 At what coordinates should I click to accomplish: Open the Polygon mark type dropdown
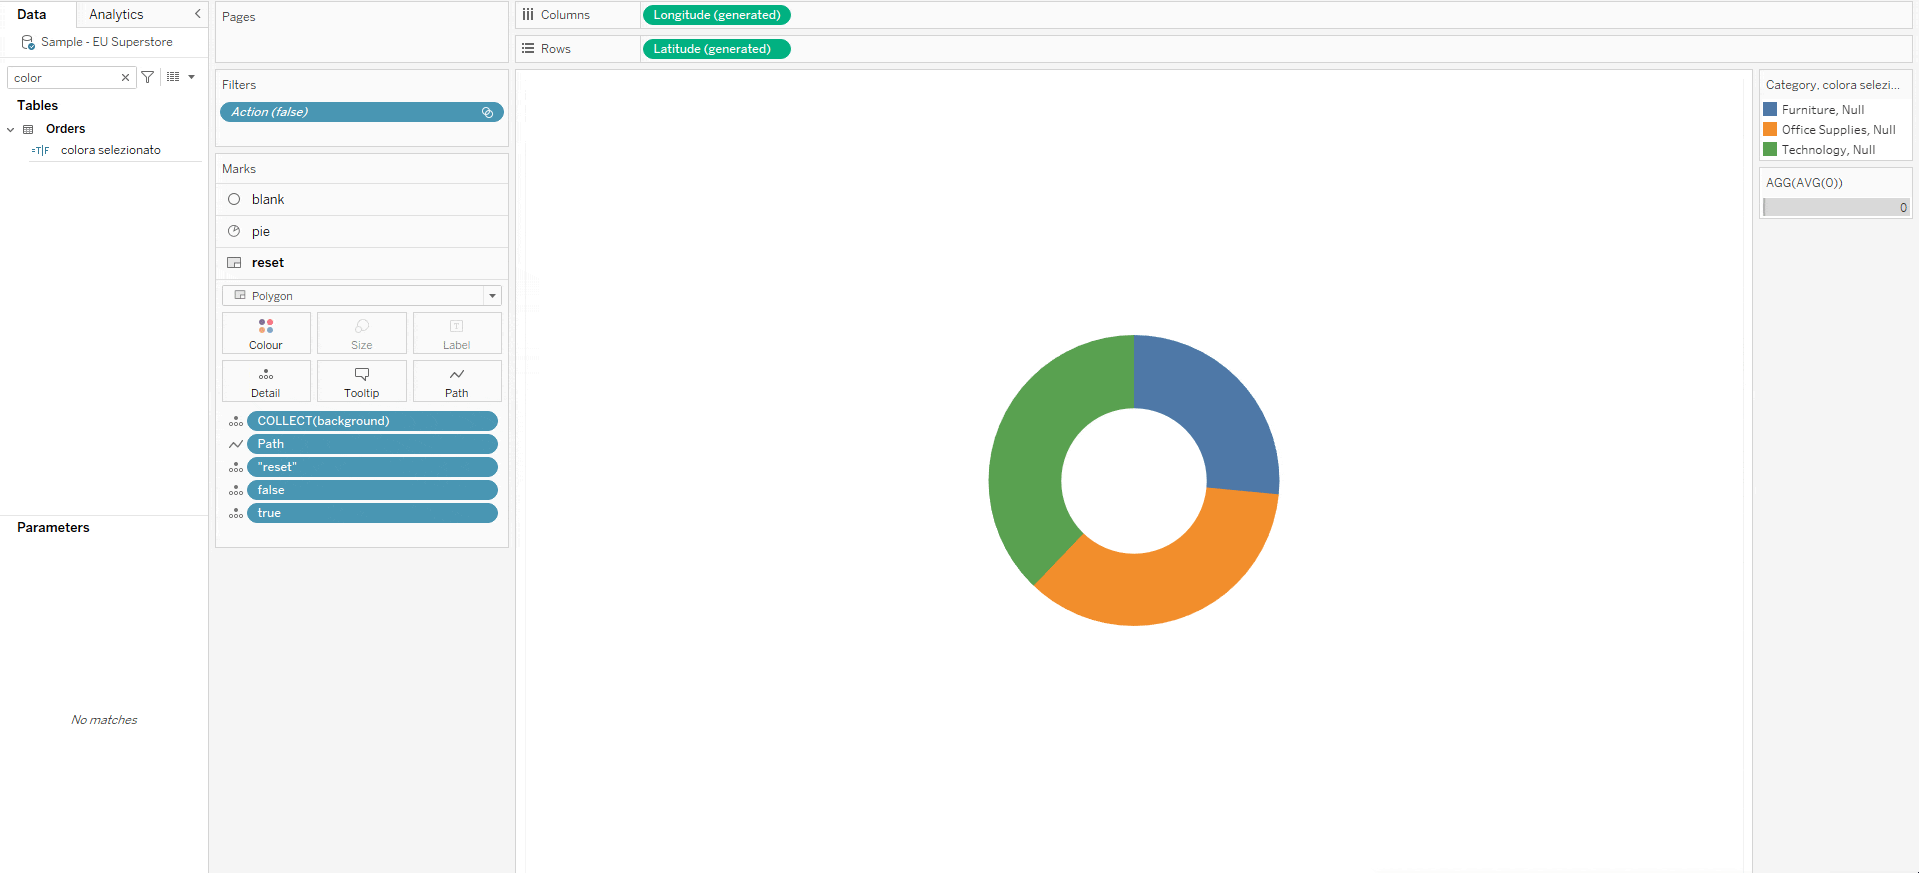click(361, 296)
